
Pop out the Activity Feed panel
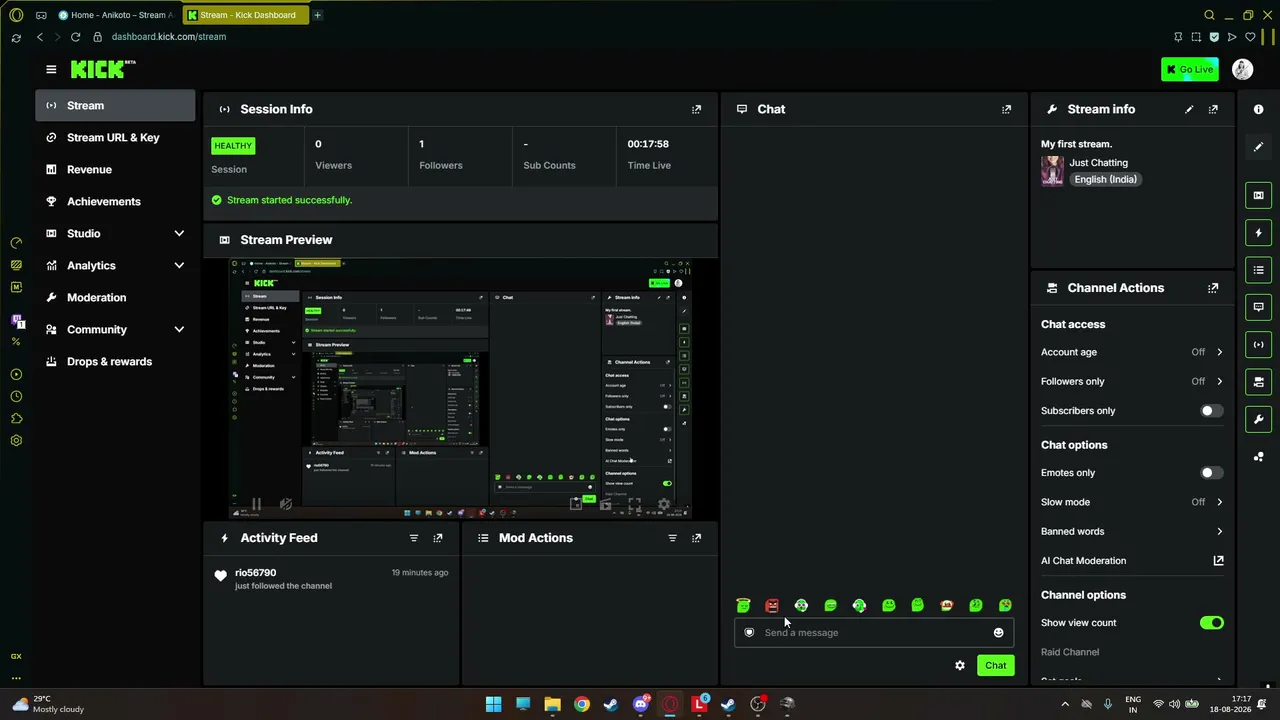[x=438, y=538]
